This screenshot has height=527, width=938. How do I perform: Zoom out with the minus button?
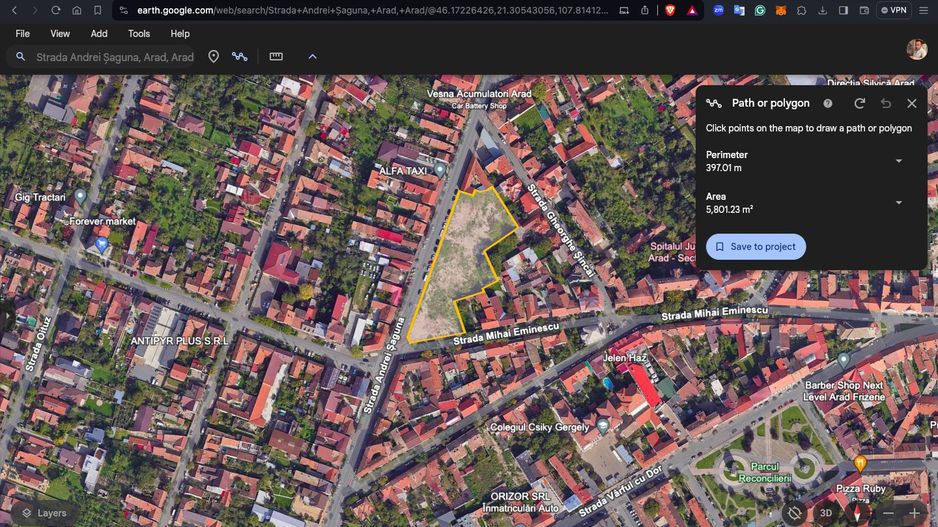pyautogui.click(x=887, y=513)
